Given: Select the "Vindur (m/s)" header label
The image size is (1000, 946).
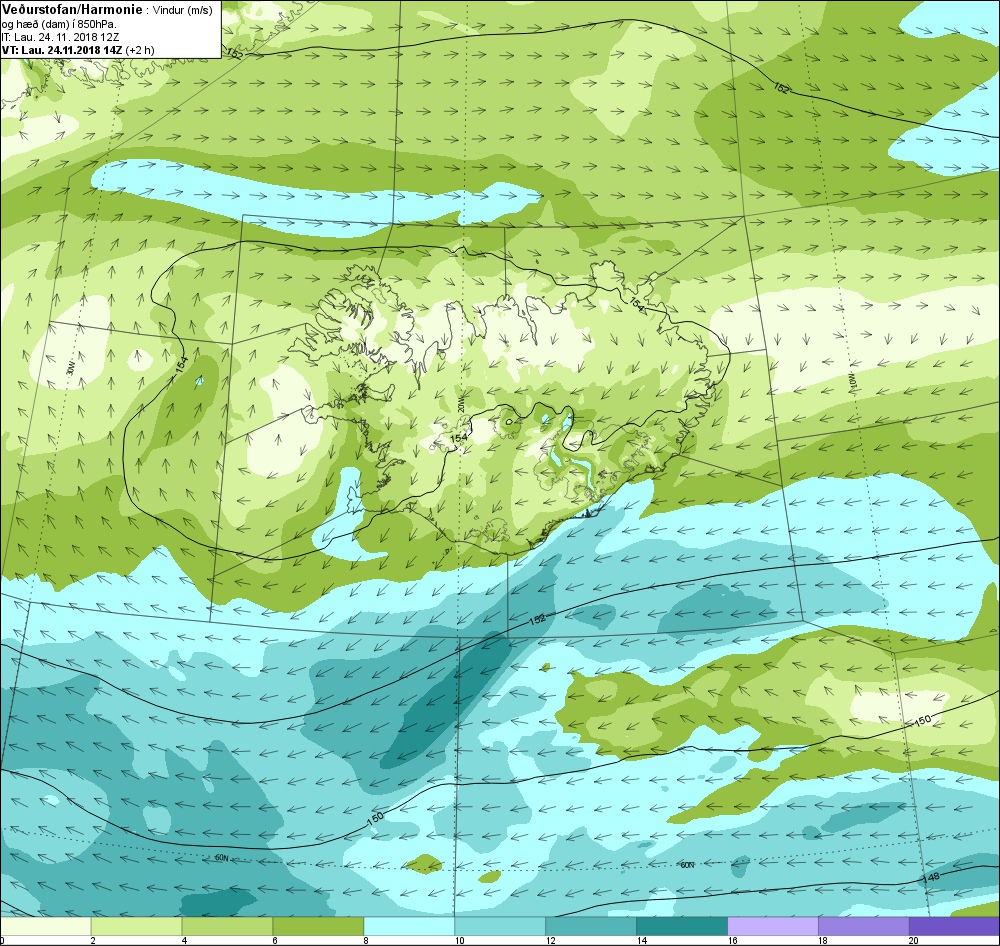Looking at the screenshot, I should (x=183, y=10).
